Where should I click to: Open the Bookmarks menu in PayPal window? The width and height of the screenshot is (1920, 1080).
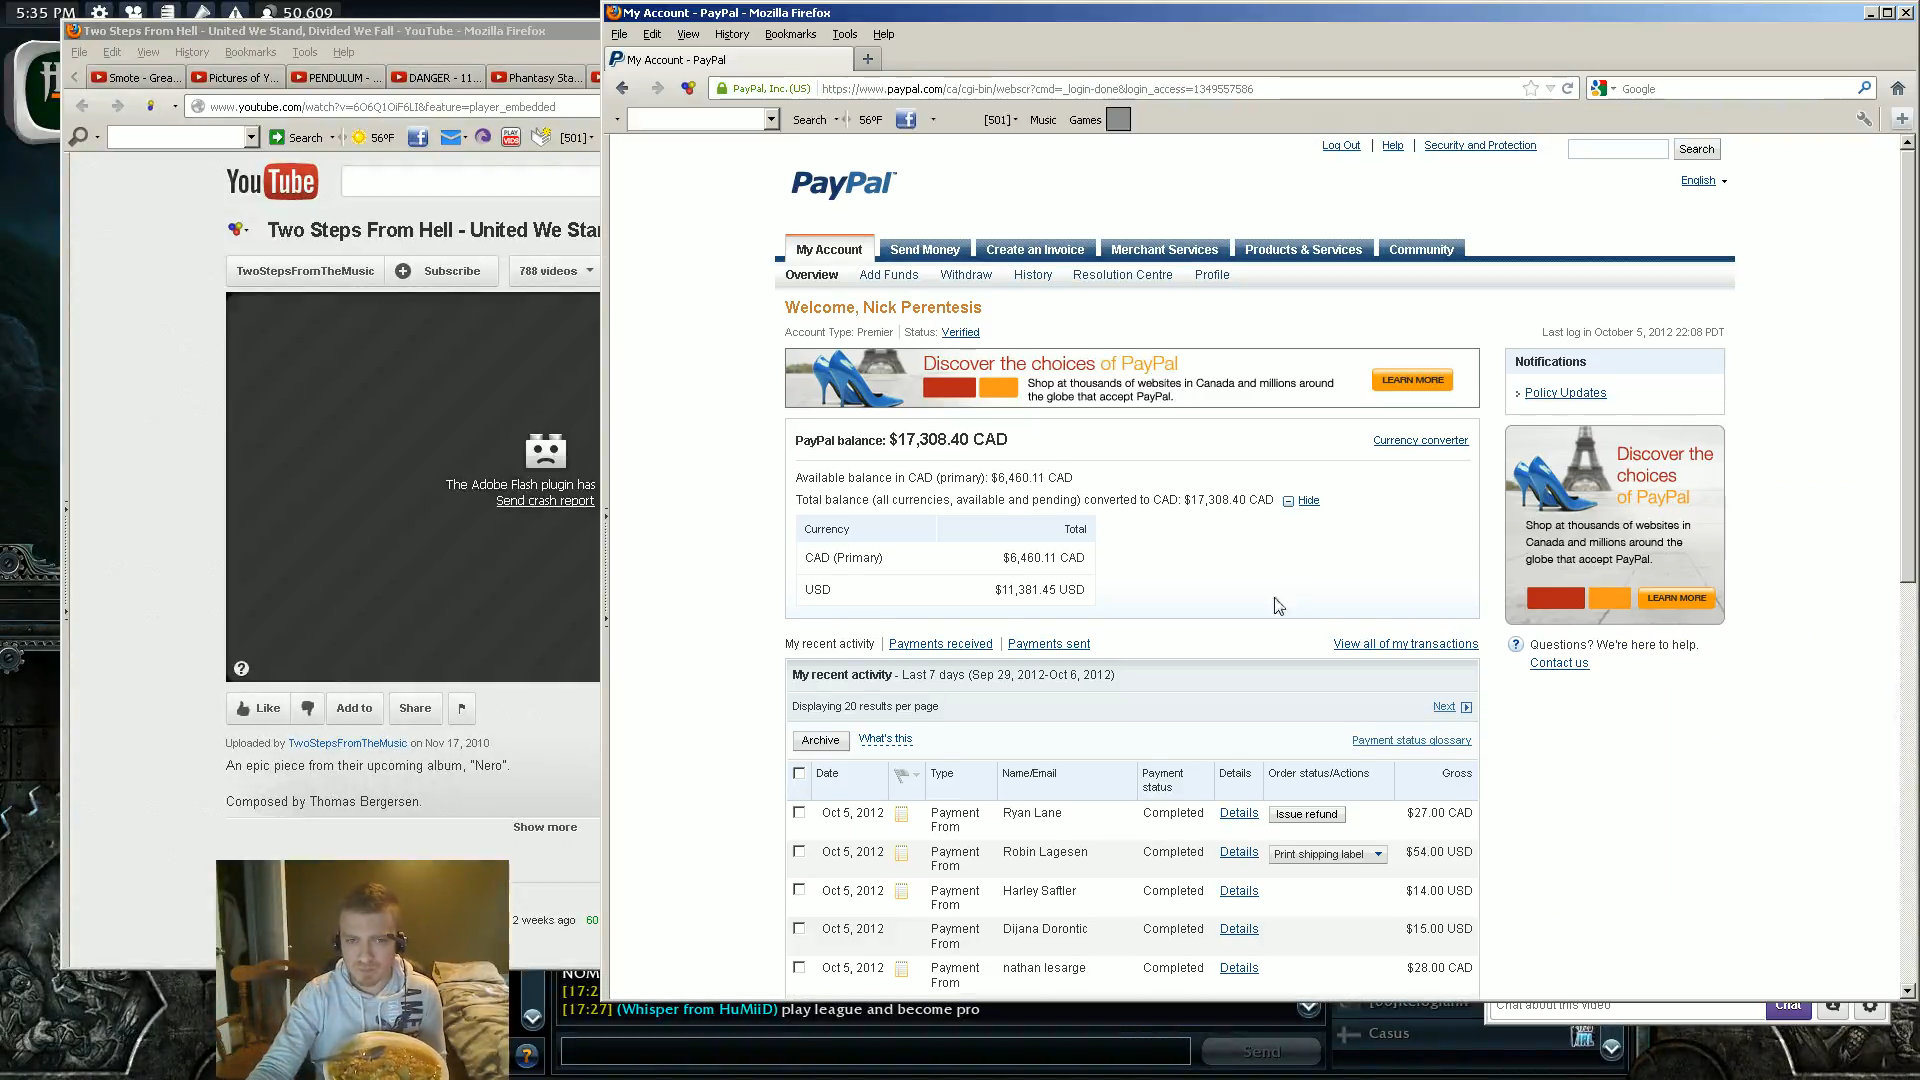click(x=789, y=34)
